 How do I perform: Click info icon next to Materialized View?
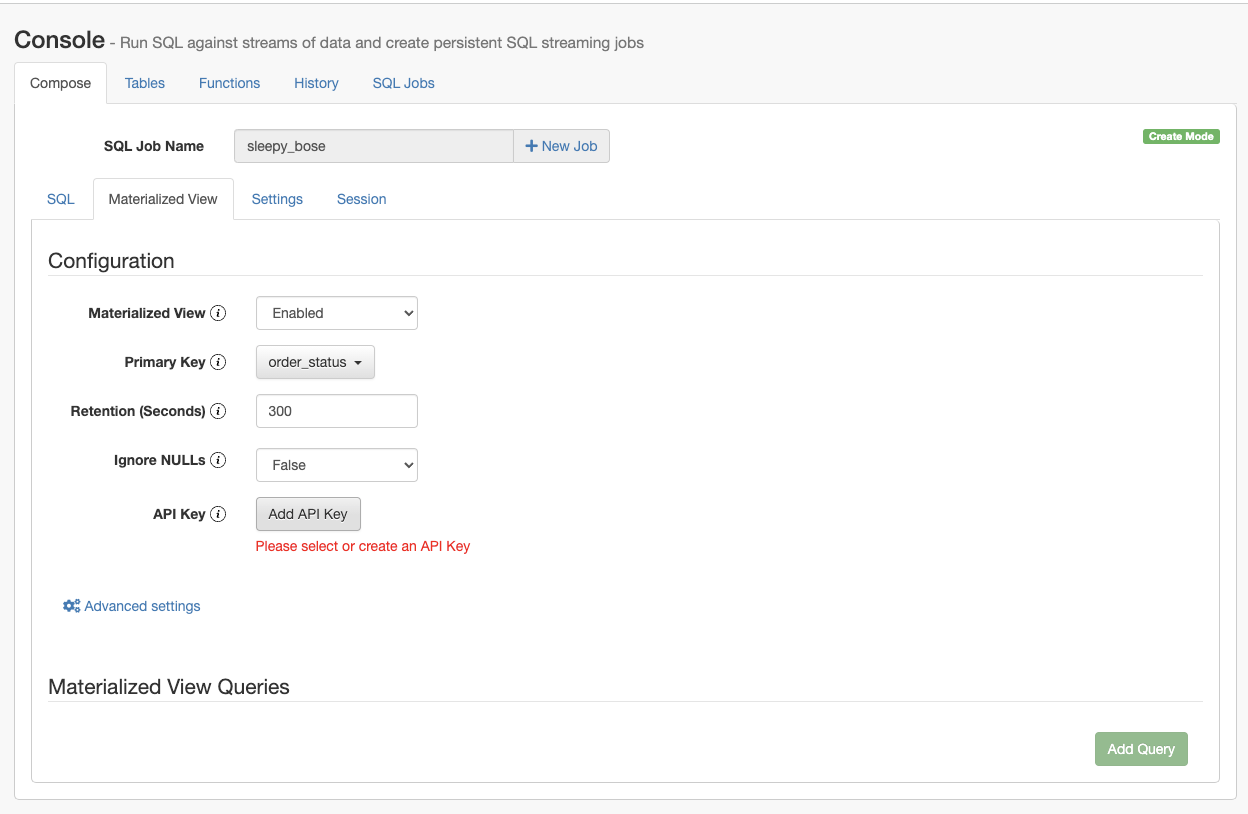click(x=218, y=313)
